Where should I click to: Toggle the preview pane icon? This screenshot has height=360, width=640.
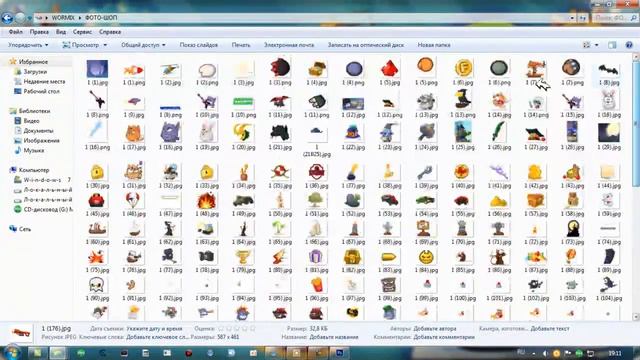click(612, 45)
